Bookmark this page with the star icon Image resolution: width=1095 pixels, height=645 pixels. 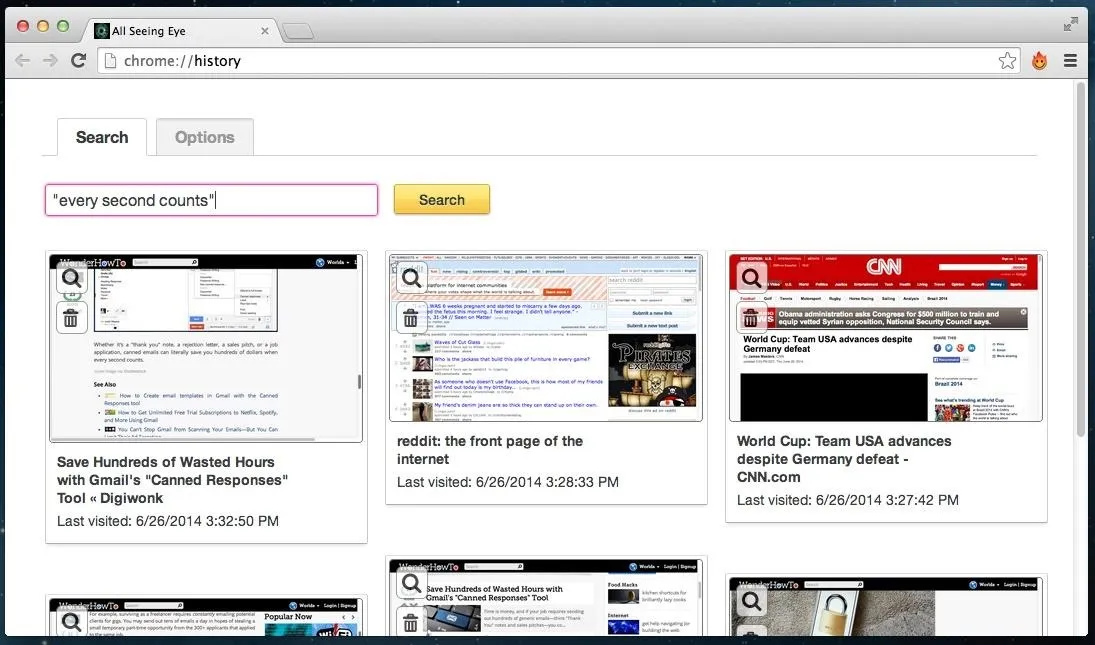tap(1007, 61)
